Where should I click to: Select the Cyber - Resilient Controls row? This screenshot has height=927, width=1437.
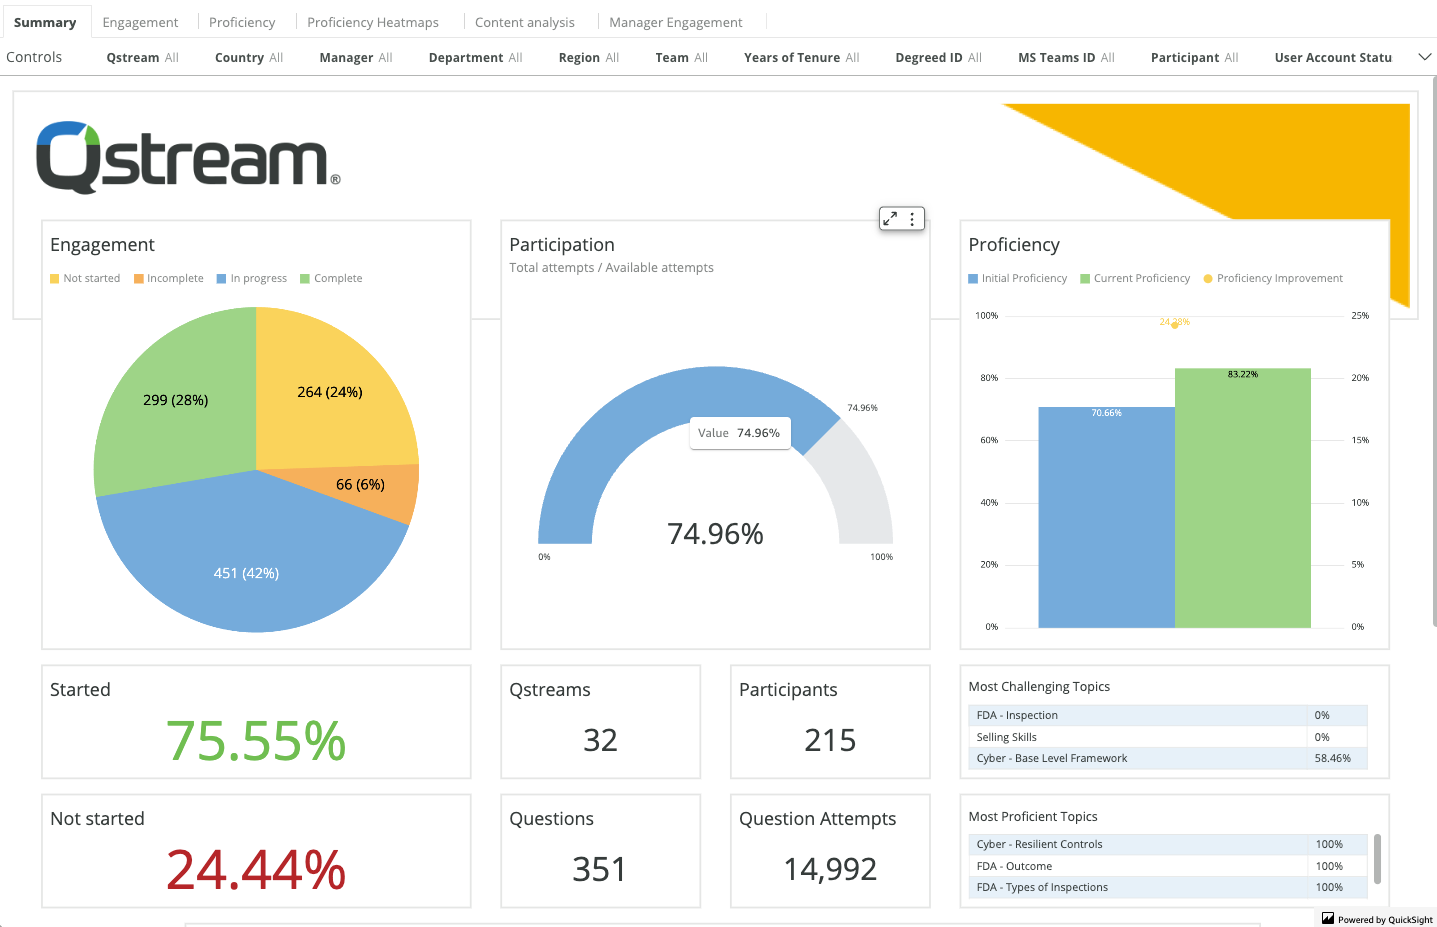(x=1167, y=844)
